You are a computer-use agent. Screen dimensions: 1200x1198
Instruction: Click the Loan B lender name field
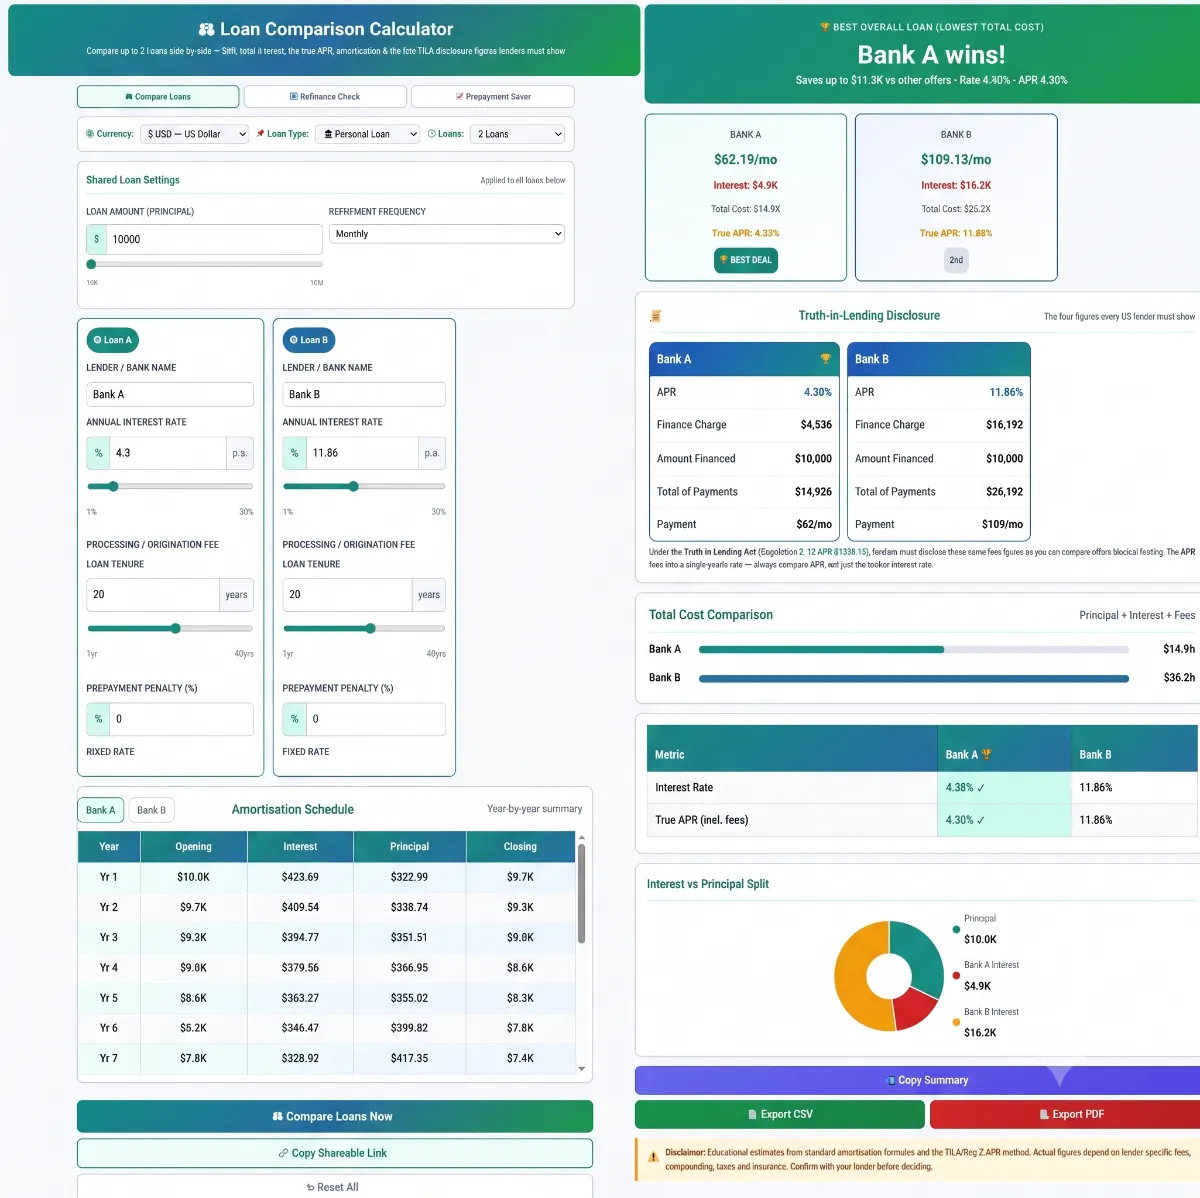click(x=364, y=394)
